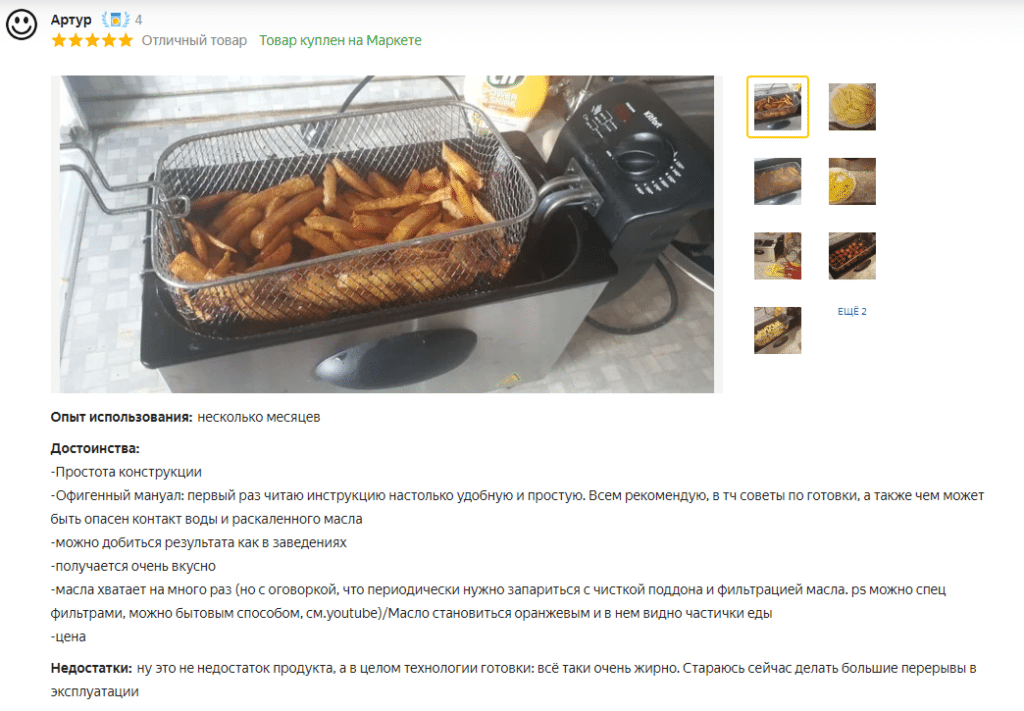Click the smiley face avatar icon
Viewport: 1024px width, 711px height.
(x=22, y=25)
